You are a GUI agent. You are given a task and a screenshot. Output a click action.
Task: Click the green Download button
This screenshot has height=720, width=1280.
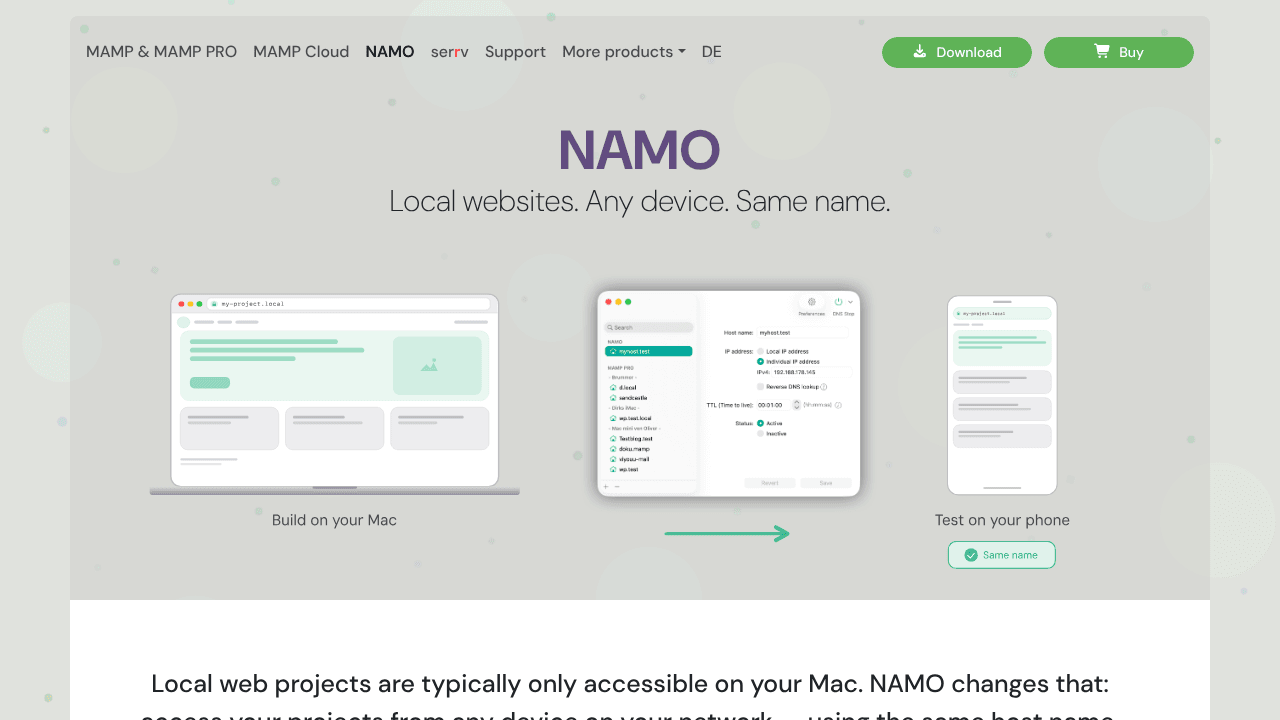957,52
